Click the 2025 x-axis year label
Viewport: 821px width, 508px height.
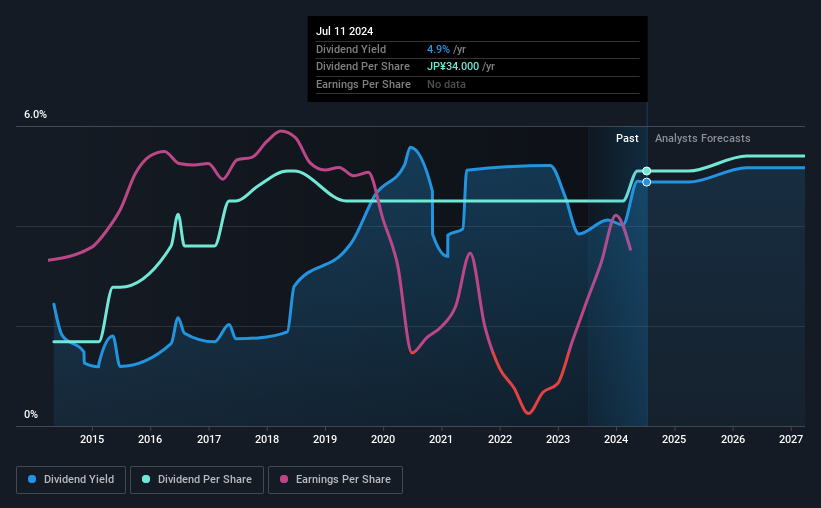[674, 439]
